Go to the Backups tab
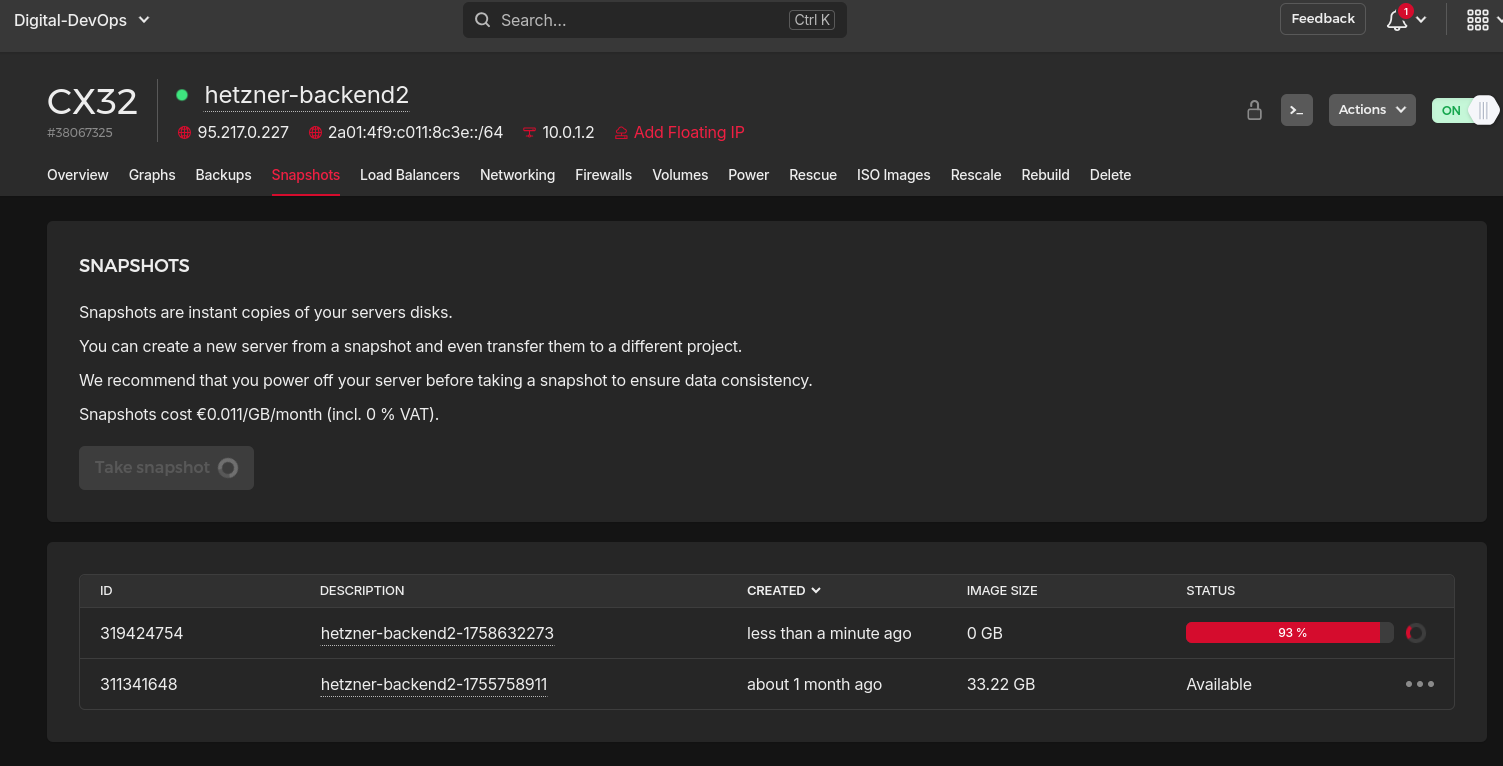The height and width of the screenshot is (766, 1503). pos(224,175)
